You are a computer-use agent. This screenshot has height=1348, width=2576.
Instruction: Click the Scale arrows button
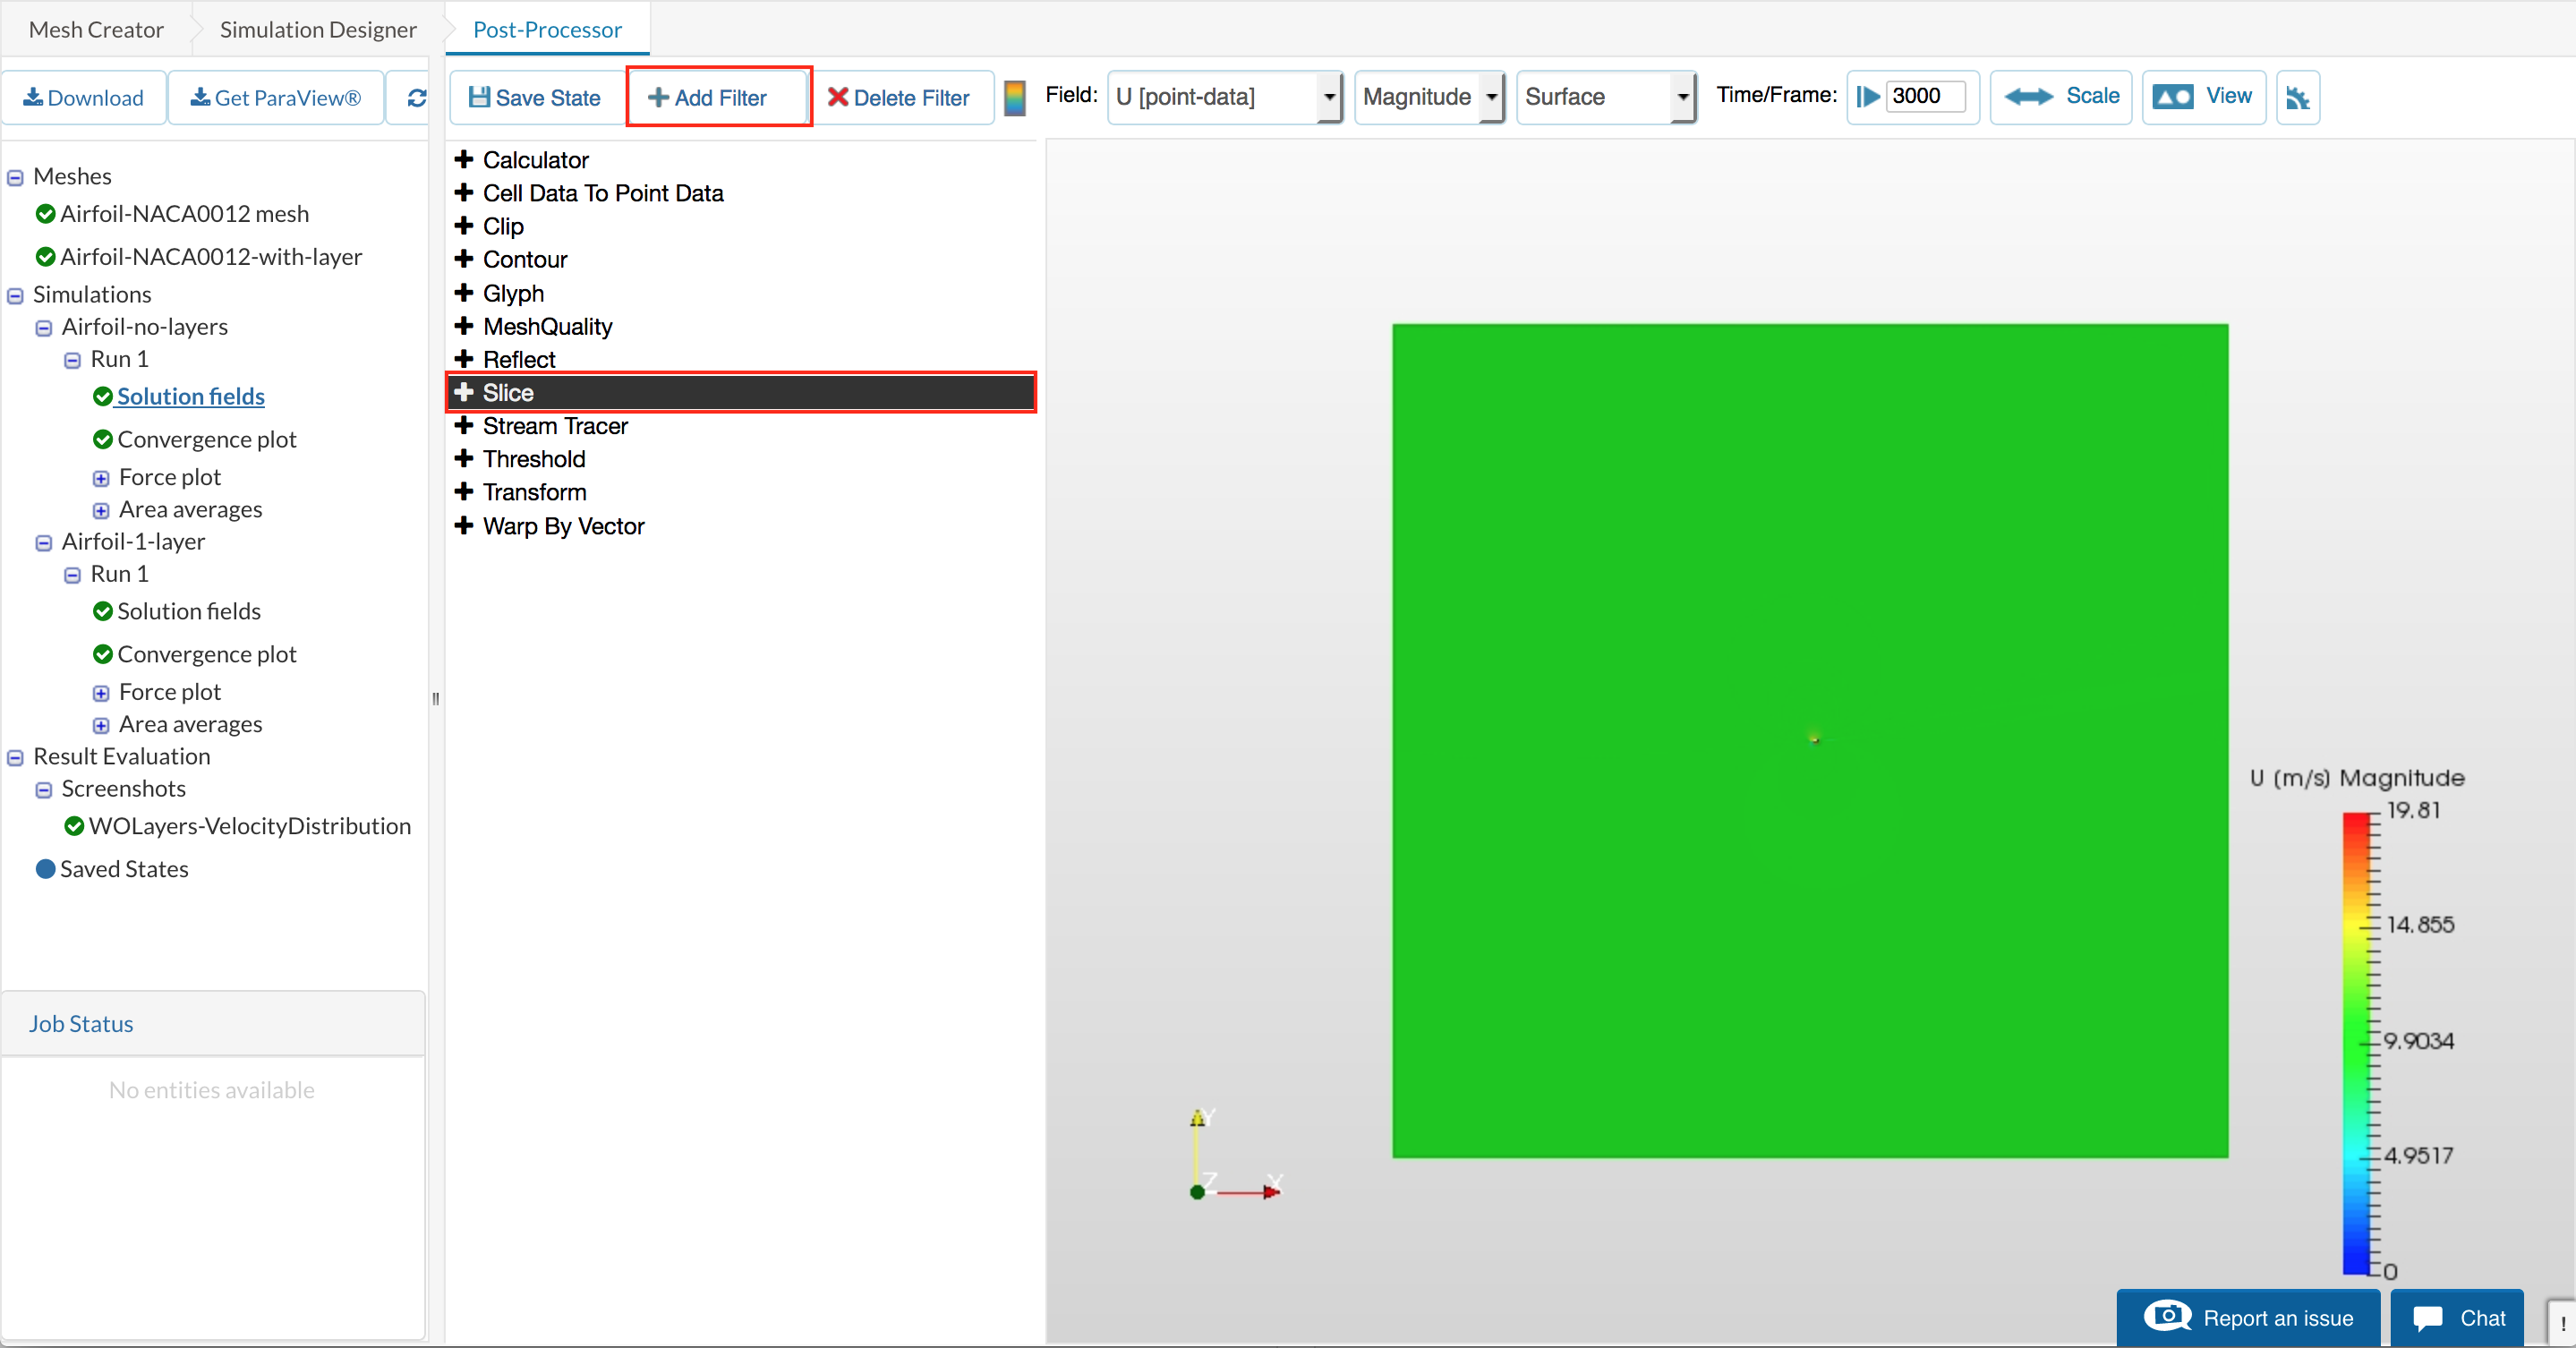(x=2061, y=97)
